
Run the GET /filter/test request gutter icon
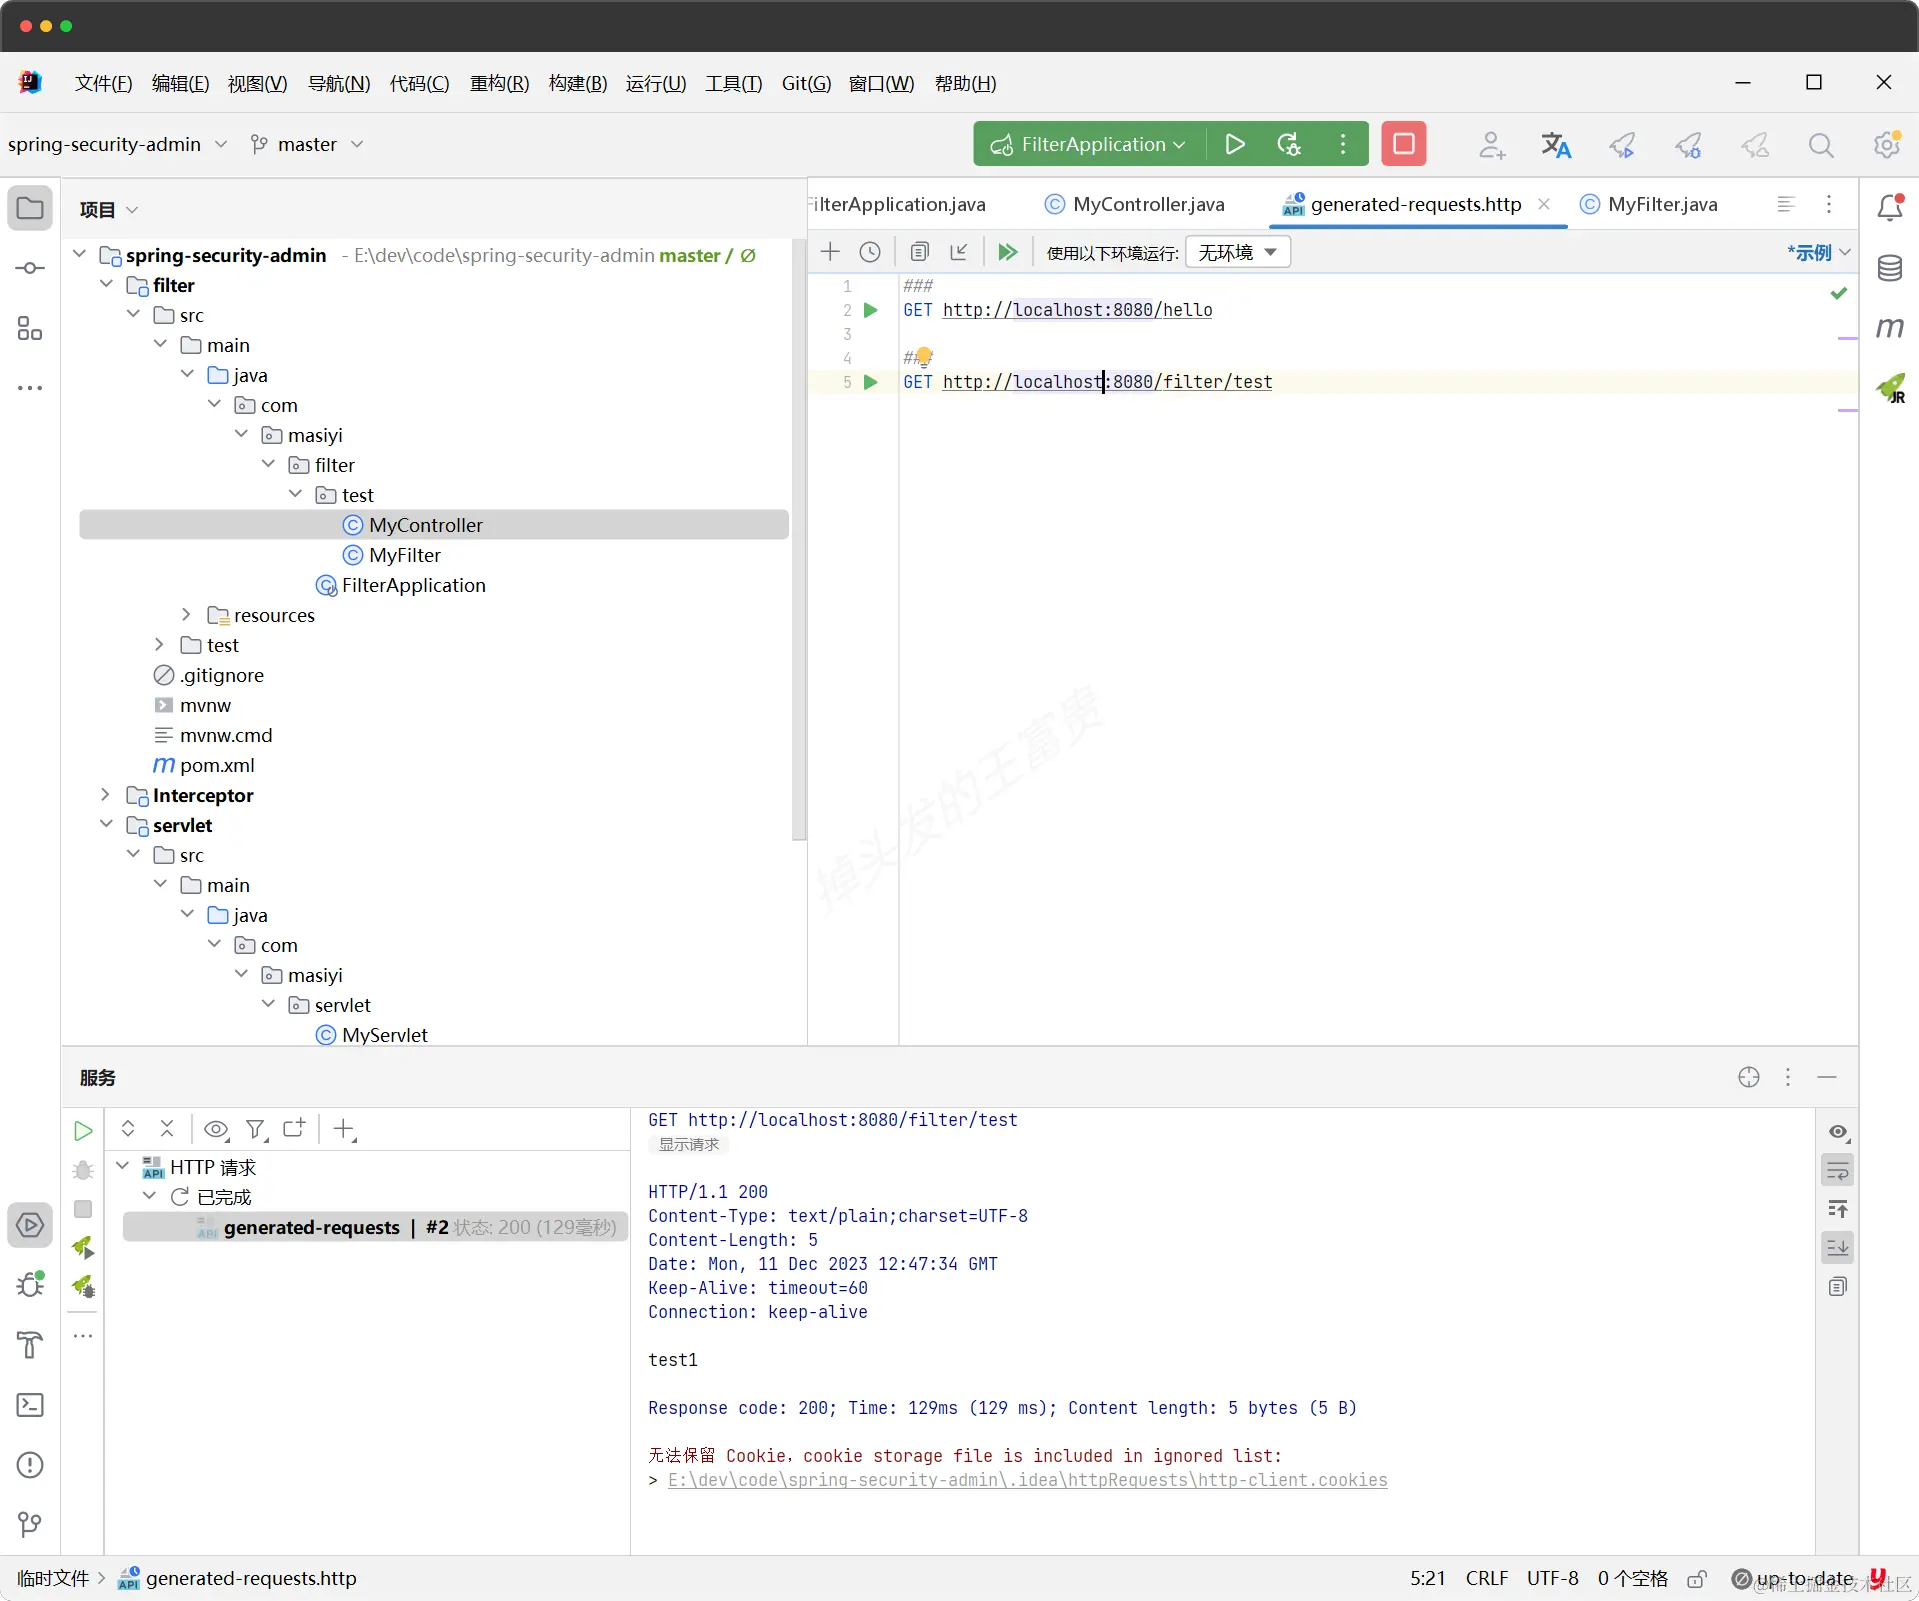click(870, 382)
